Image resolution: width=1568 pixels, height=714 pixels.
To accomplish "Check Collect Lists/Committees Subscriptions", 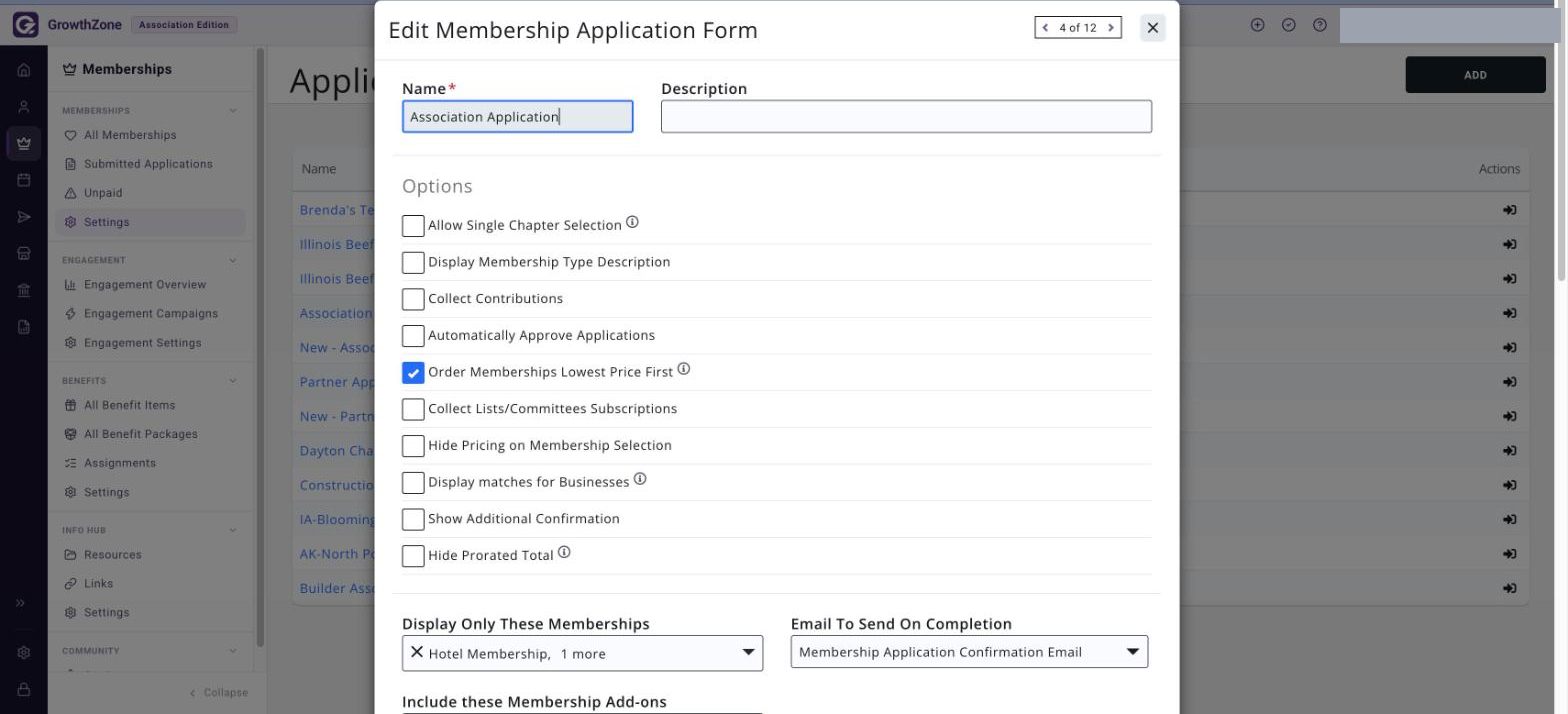I will point(413,409).
